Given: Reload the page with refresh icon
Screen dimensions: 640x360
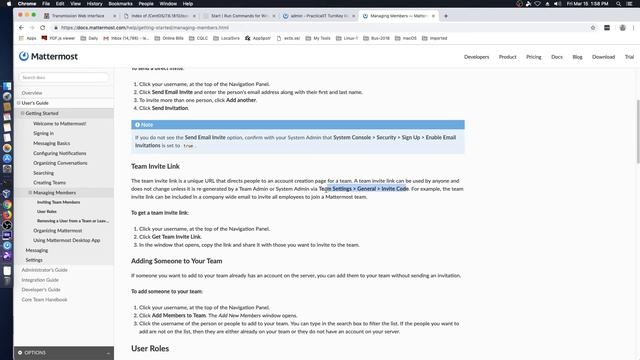Looking at the screenshot, I should [x=43, y=28].
